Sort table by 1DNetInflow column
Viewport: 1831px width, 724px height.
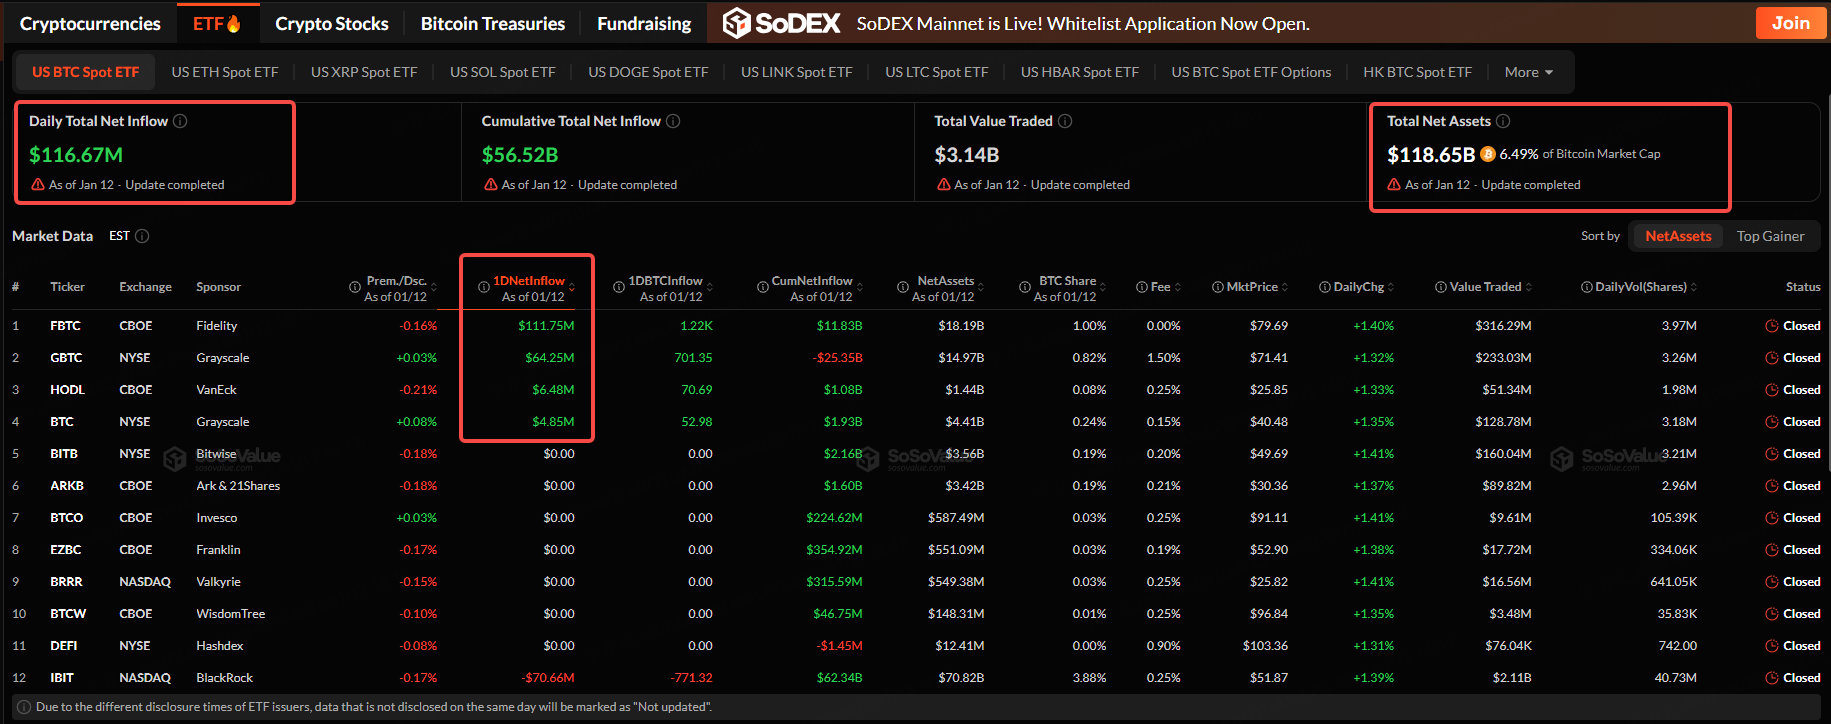(x=528, y=281)
